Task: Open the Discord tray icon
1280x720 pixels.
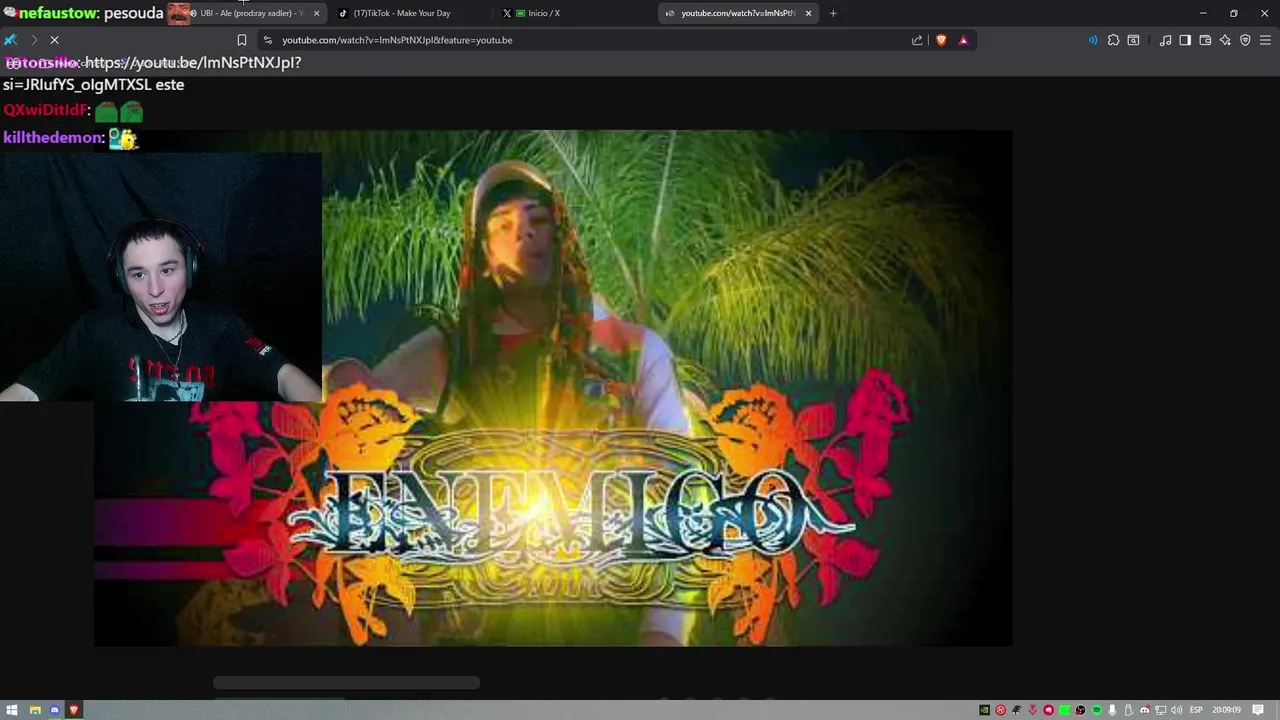Action: pos(1145,710)
